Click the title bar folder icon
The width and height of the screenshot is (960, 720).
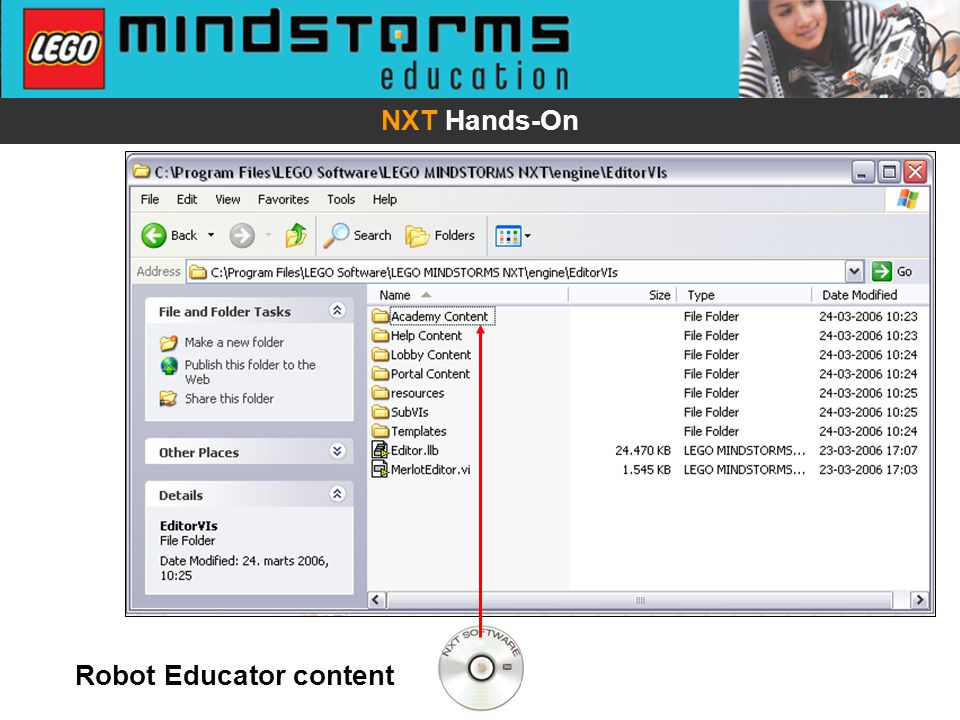141,171
